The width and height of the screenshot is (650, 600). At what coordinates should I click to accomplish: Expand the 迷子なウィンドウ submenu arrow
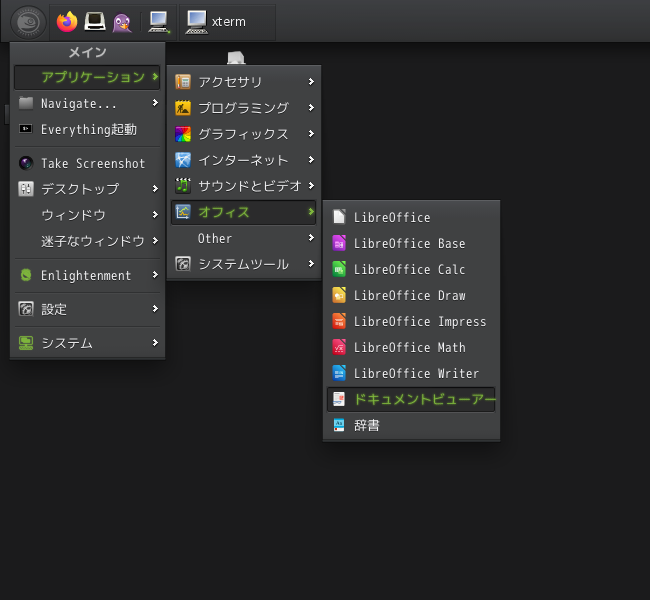(155, 240)
